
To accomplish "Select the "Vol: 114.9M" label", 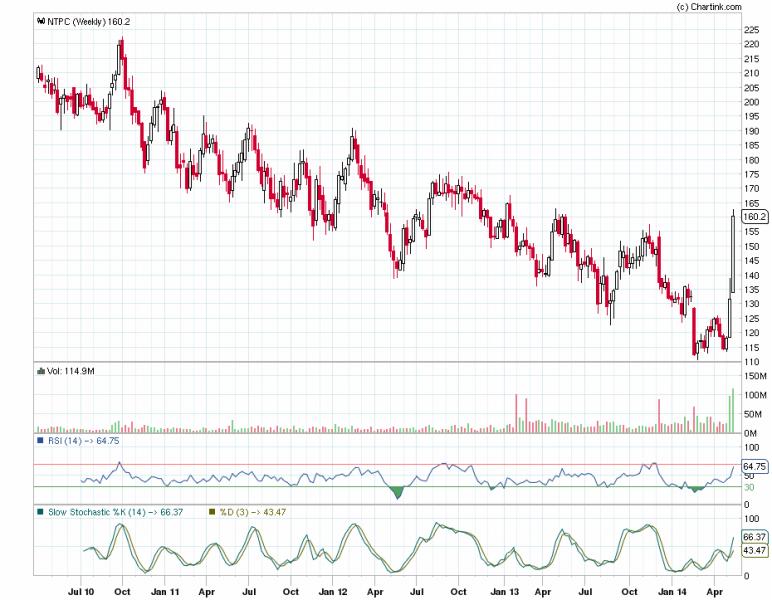I will coord(70,371).
